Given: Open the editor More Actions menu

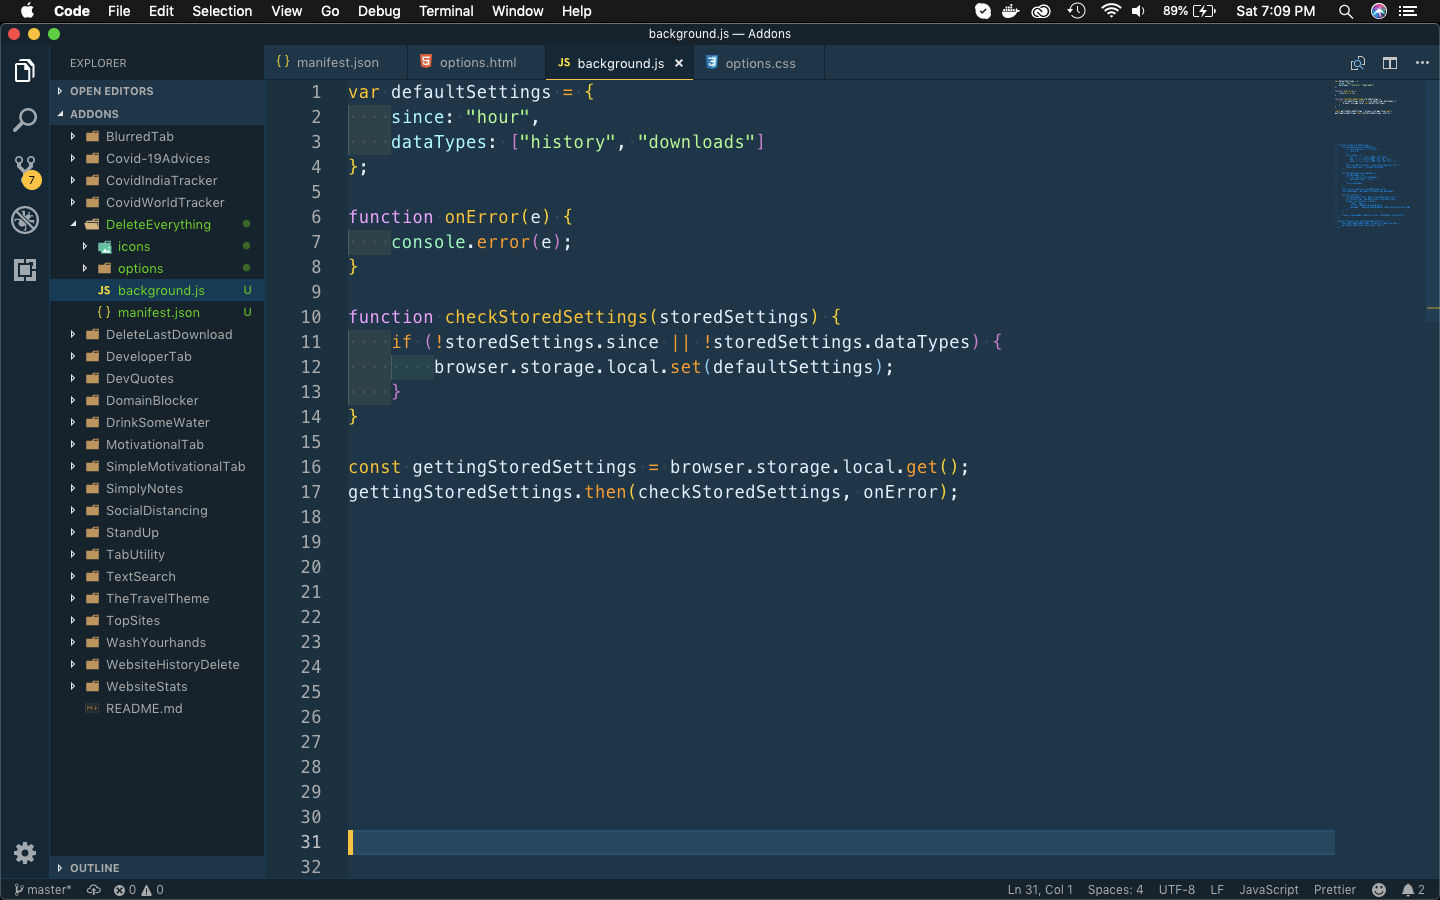Looking at the screenshot, I should (1422, 63).
